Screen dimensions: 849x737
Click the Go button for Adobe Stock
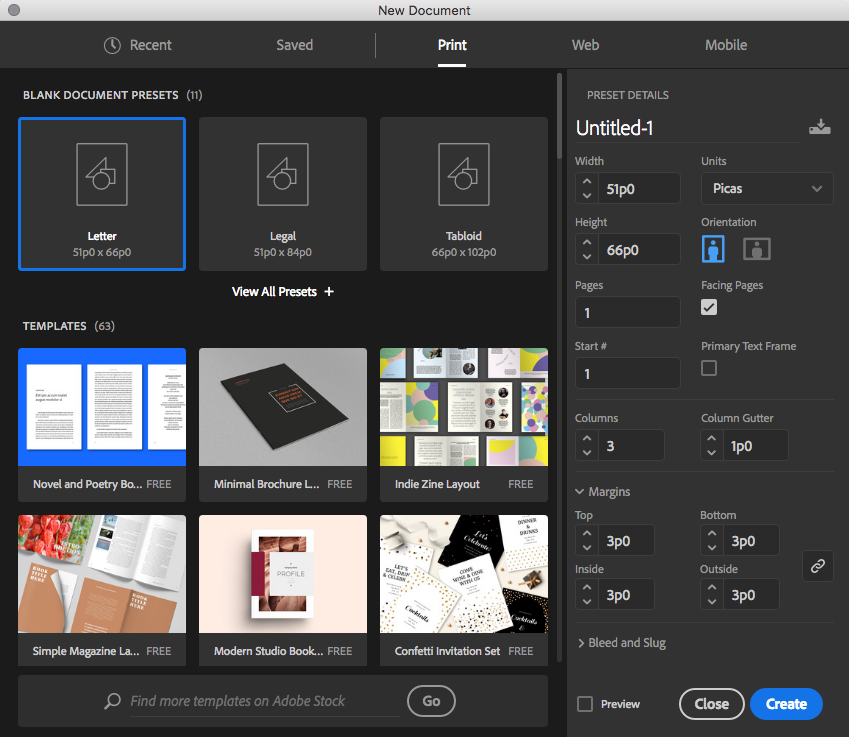431,701
